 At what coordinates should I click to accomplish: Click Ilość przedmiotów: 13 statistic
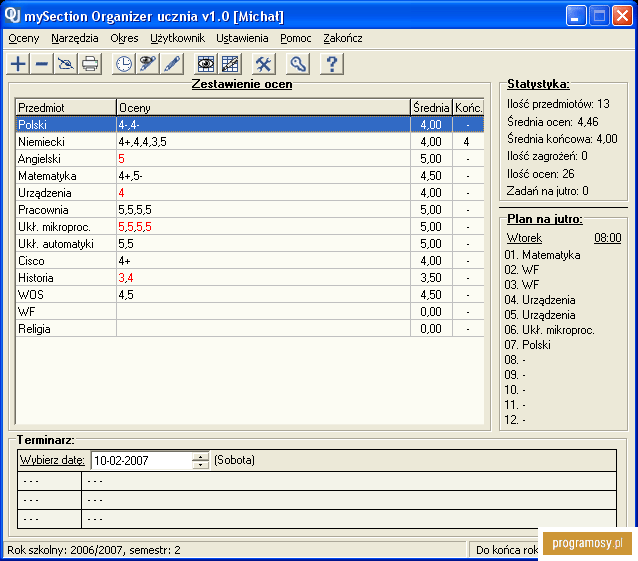(558, 104)
